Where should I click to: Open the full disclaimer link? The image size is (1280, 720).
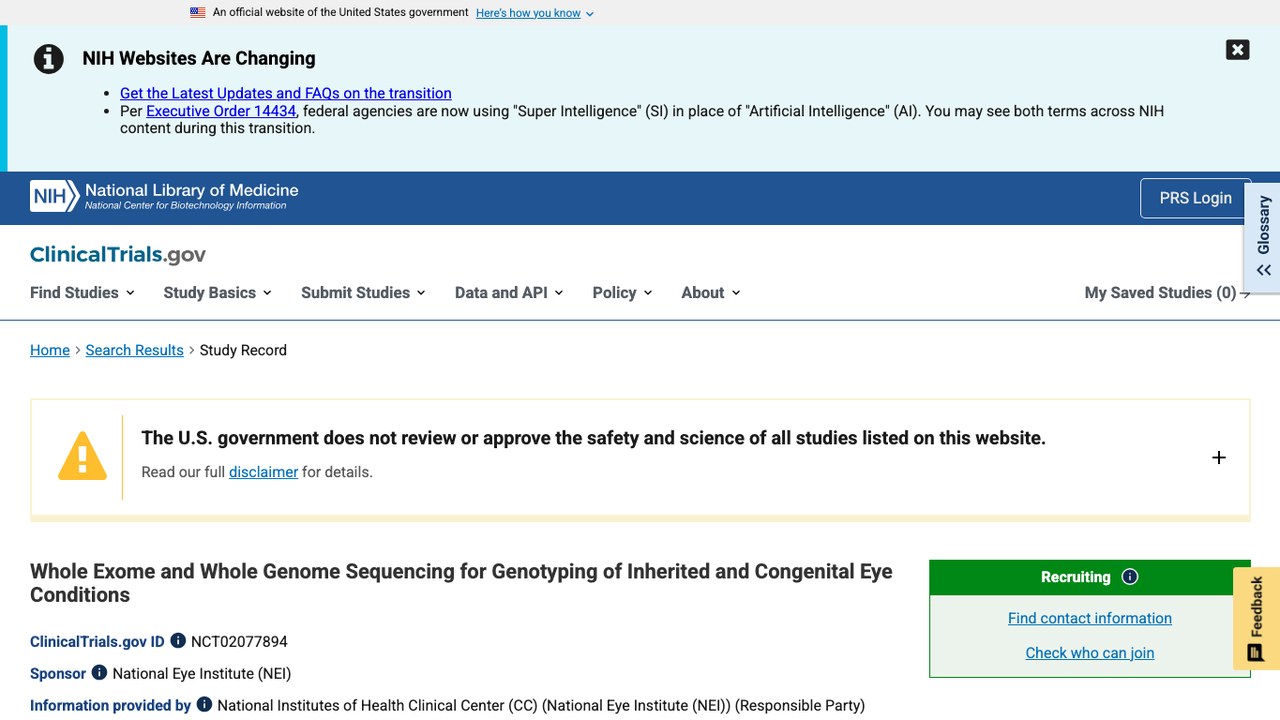click(x=263, y=472)
